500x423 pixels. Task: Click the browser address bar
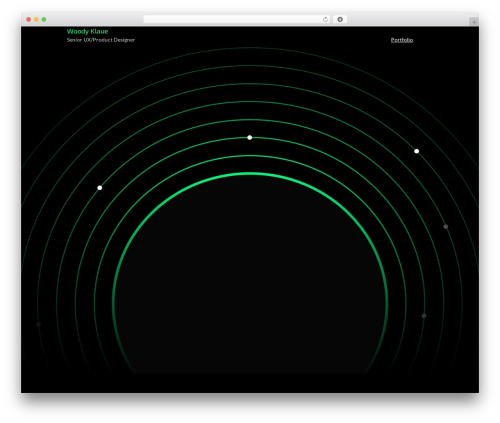pos(237,19)
